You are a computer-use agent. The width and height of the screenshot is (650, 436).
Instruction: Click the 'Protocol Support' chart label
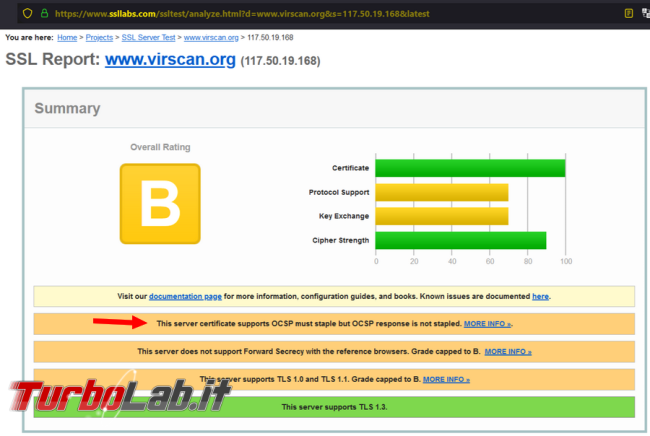[x=339, y=192]
